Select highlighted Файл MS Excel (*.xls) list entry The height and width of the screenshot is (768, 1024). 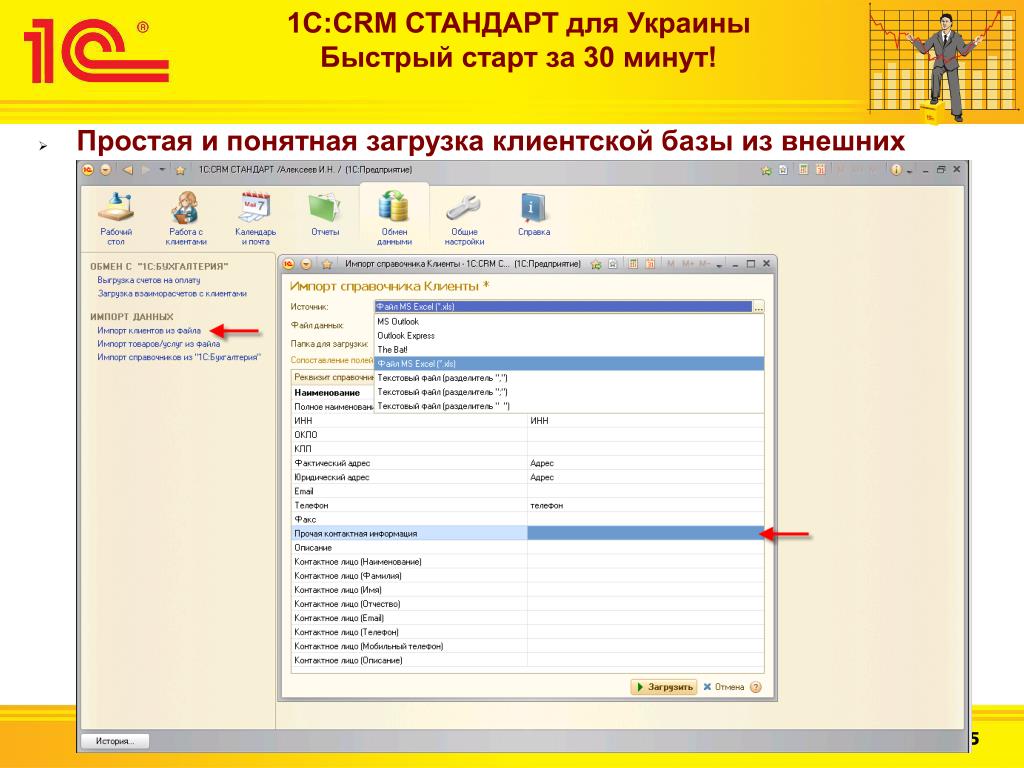click(569, 364)
